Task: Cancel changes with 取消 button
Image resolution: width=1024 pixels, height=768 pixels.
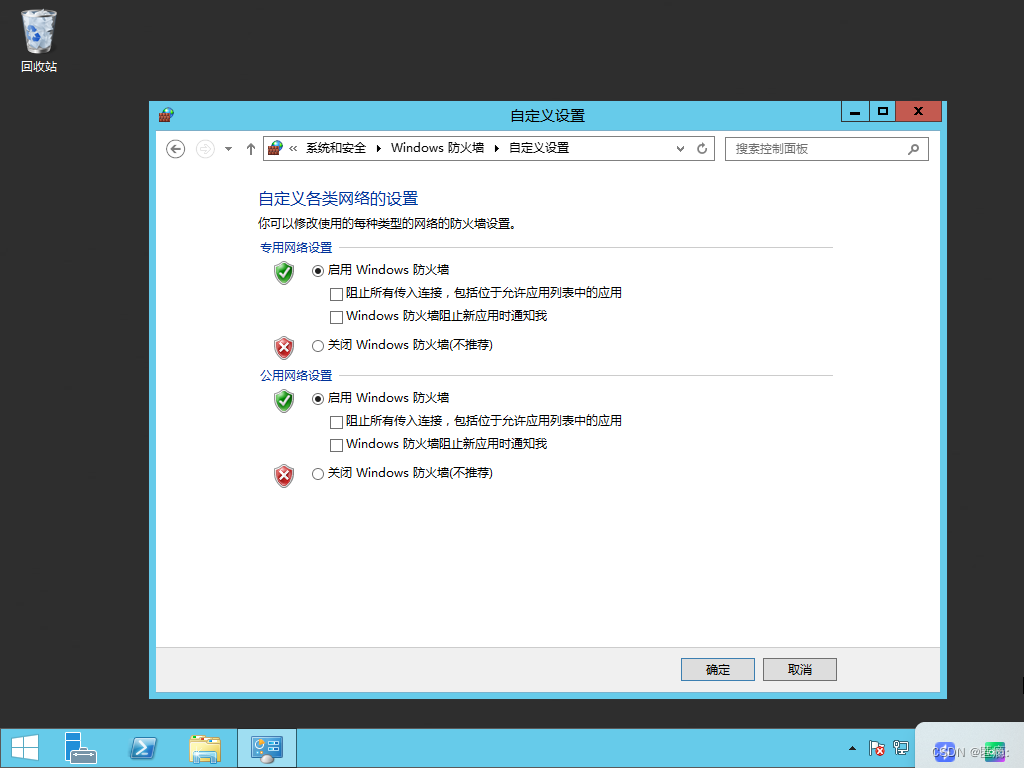Action: pyautogui.click(x=799, y=669)
